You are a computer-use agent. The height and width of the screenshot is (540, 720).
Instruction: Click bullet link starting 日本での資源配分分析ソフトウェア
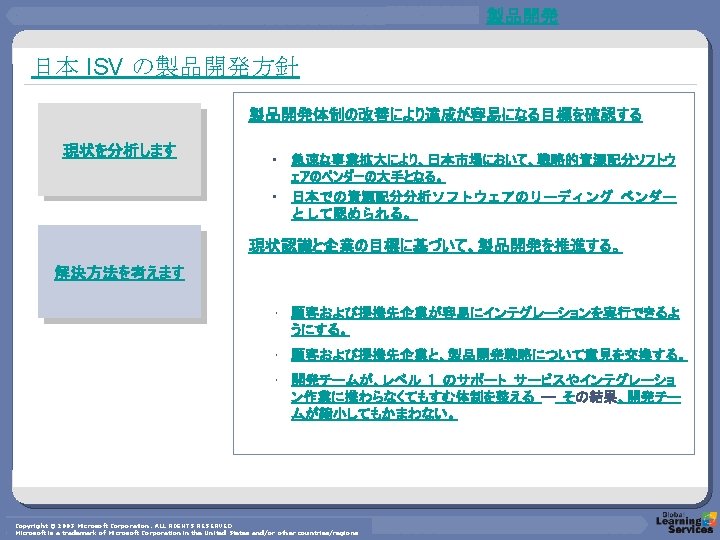coord(484,205)
